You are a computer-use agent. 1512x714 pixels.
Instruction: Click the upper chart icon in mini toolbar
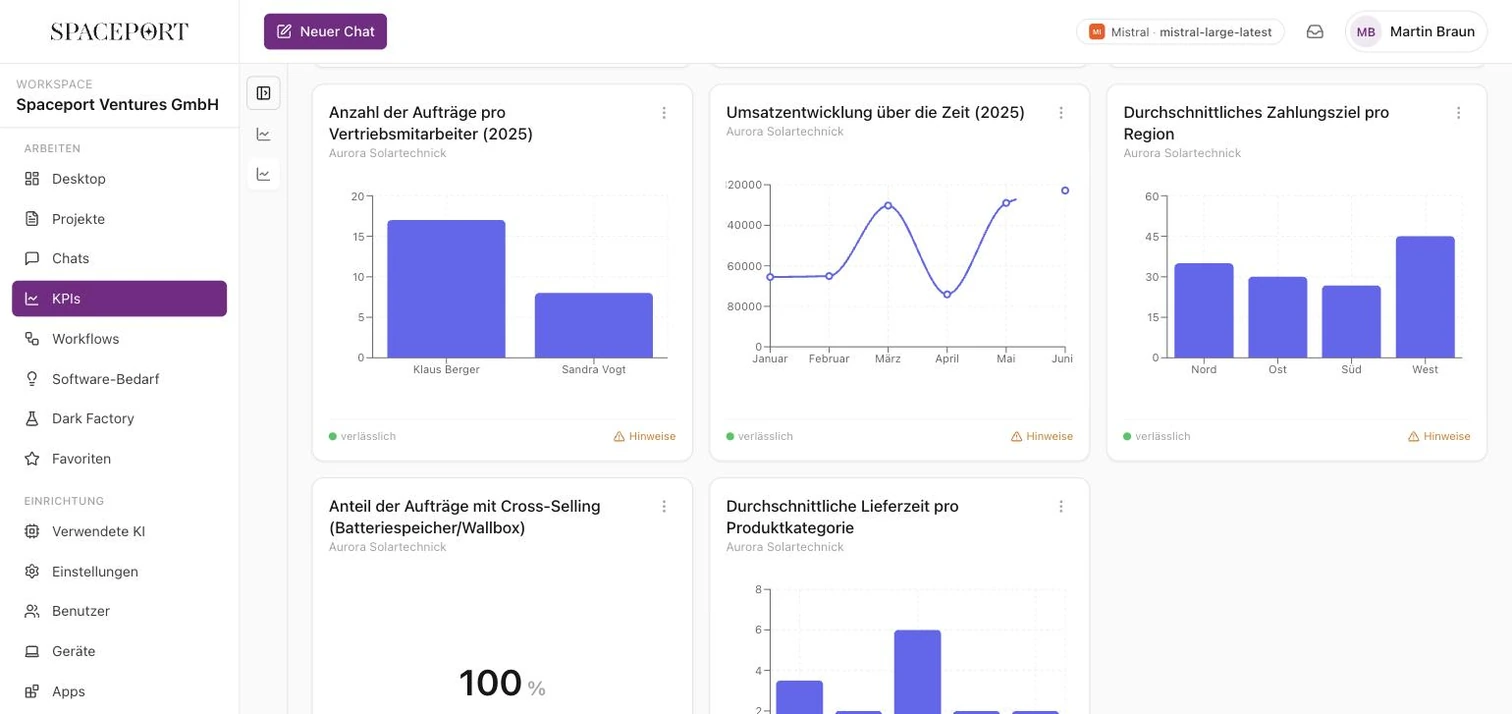coord(263,134)
